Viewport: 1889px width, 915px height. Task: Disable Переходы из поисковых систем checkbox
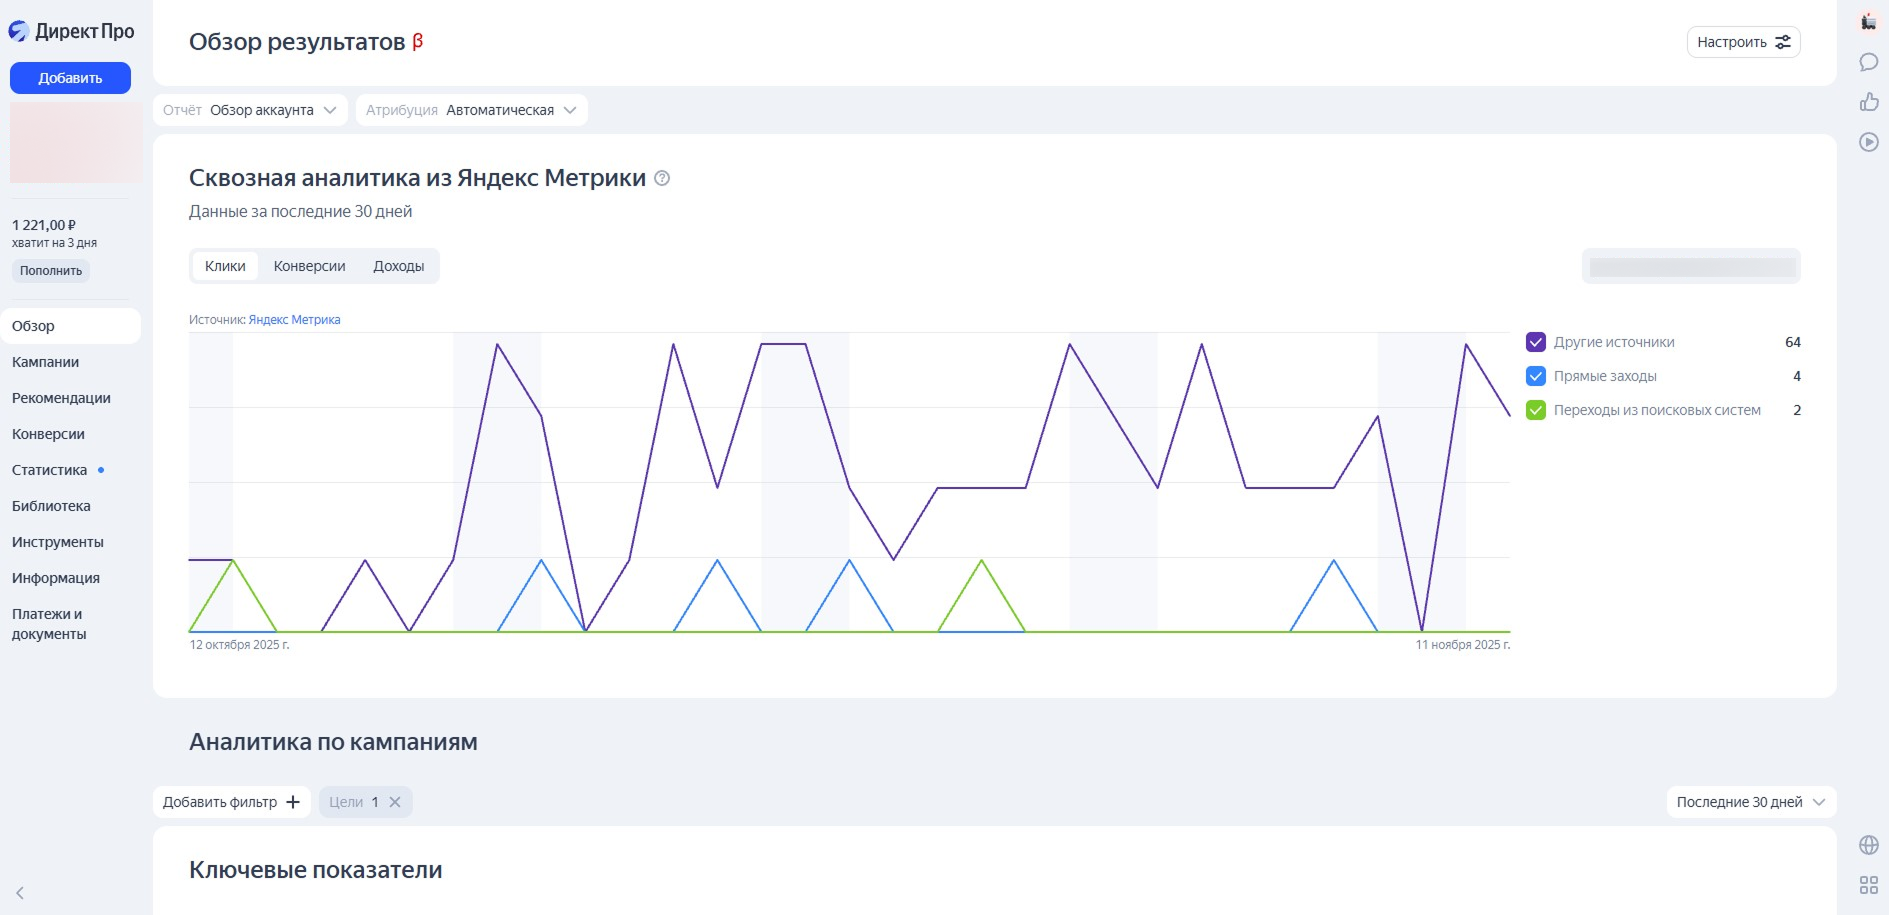1536,410
